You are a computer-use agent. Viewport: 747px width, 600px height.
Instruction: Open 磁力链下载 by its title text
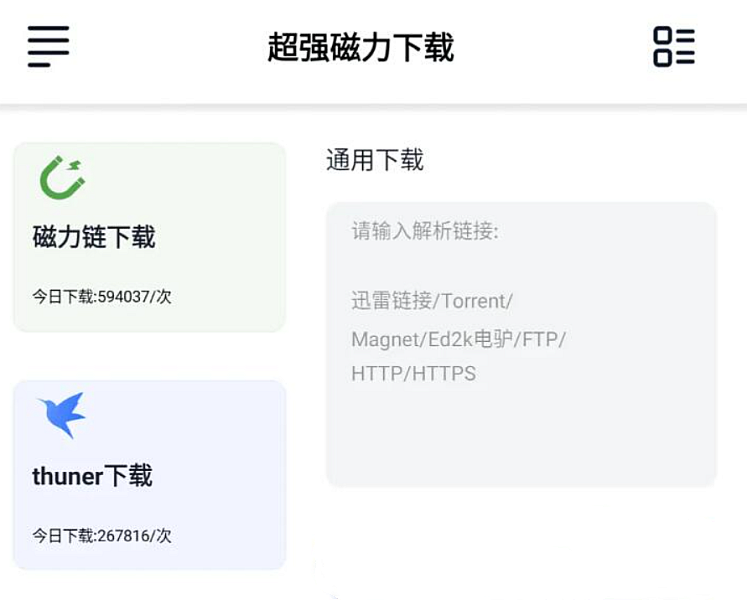(94, 237)
